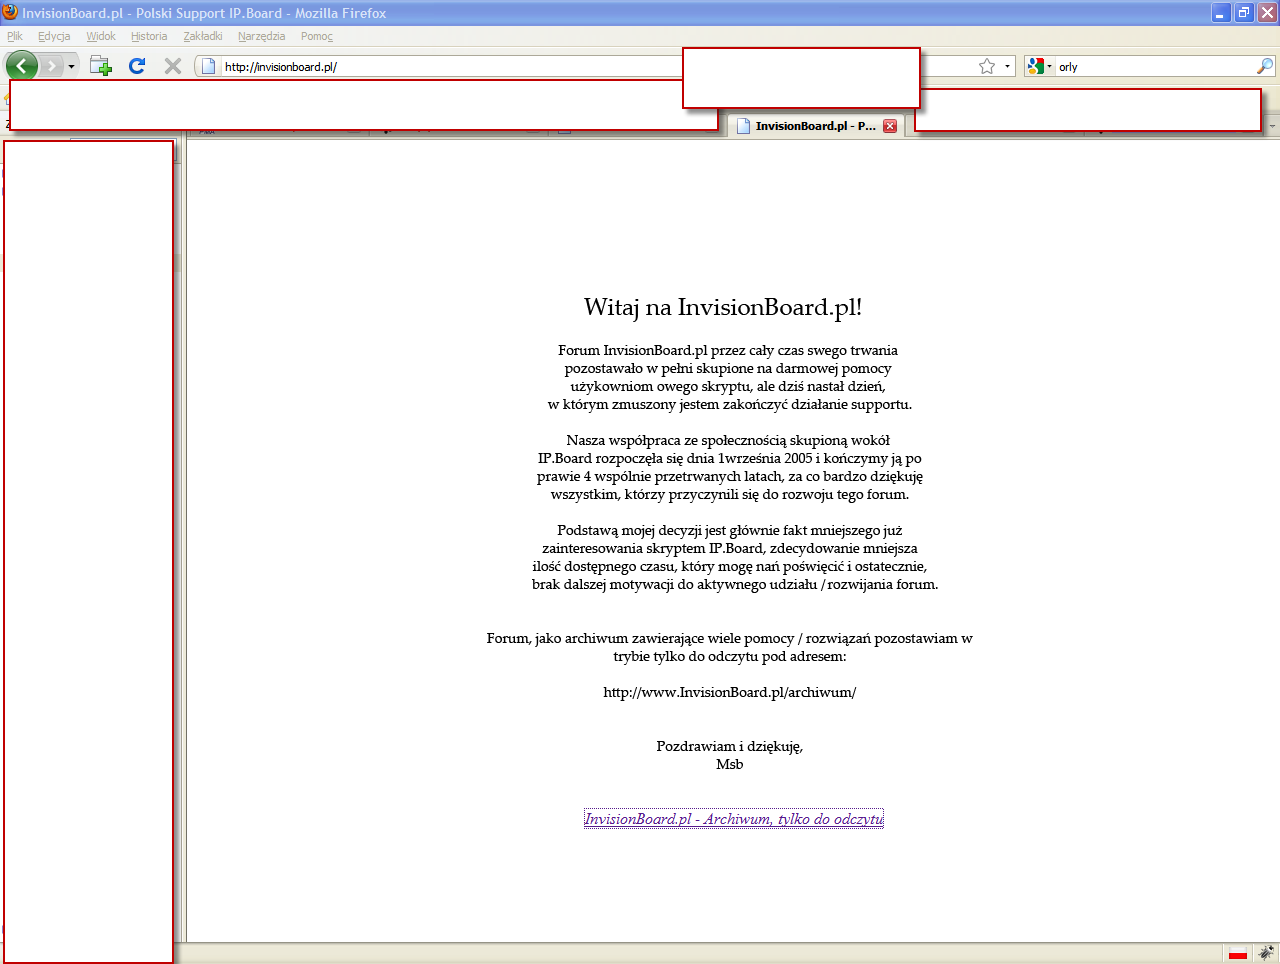Open the Zakładki menu

click(203, 36)
